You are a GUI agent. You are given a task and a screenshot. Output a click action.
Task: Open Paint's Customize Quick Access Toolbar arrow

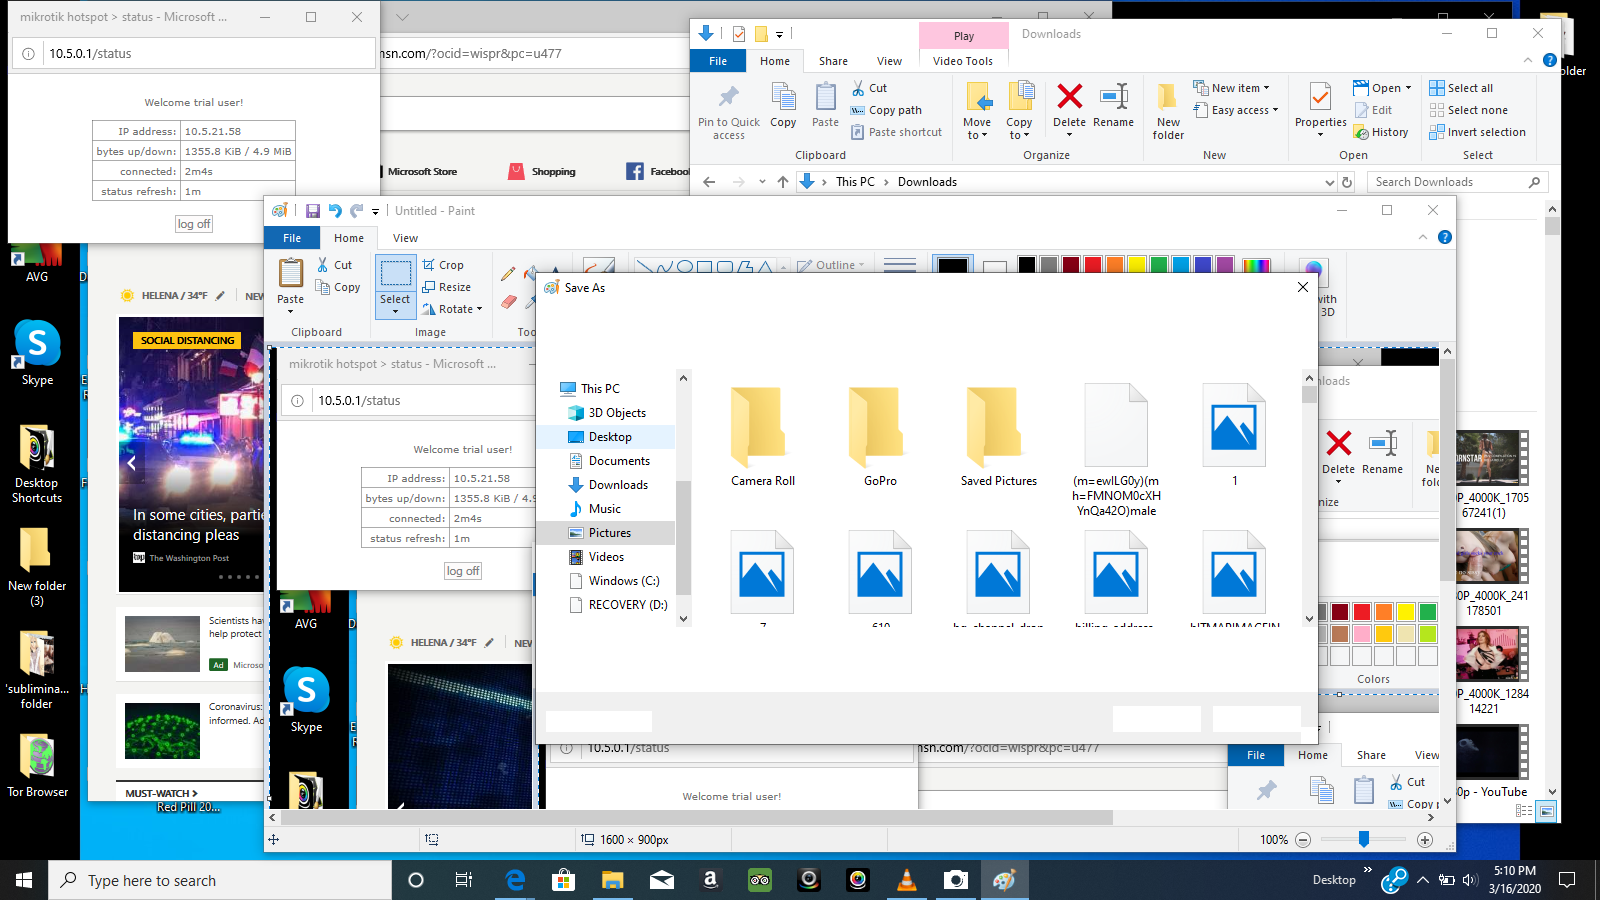pyautogui.click(x=376, y=211)
